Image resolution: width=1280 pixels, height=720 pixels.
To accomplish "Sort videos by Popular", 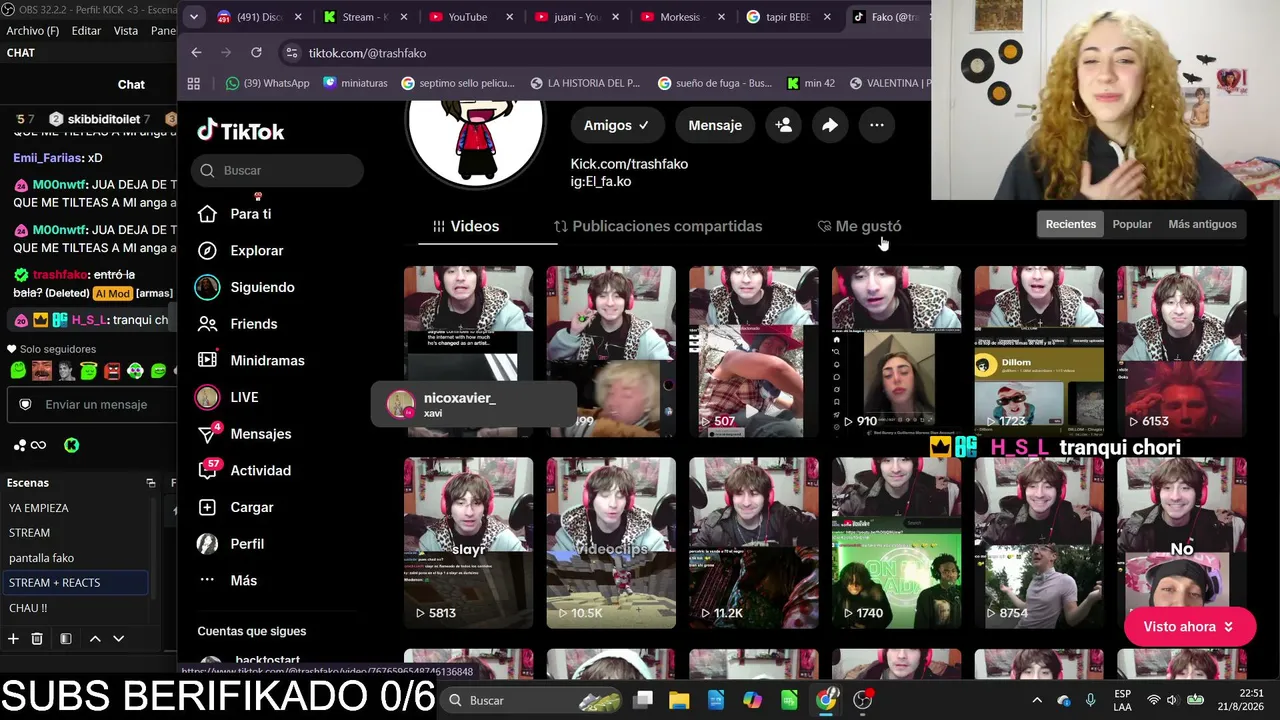I will 1132,224.
